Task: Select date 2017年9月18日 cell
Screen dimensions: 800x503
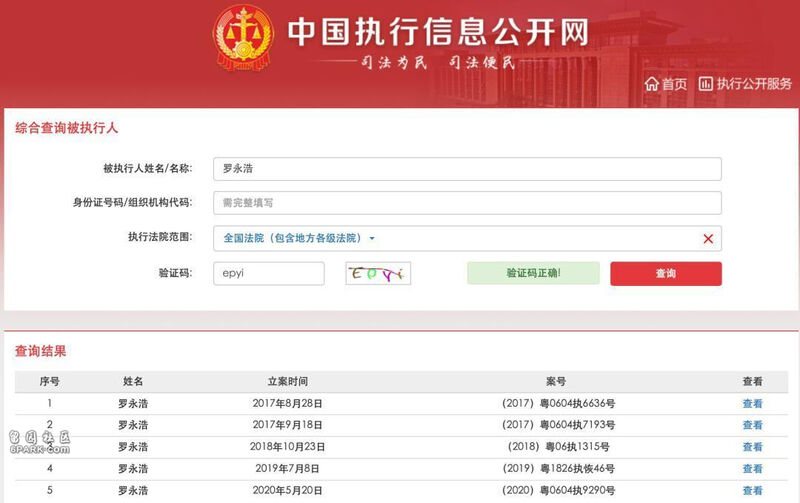Action: [287, 425]
